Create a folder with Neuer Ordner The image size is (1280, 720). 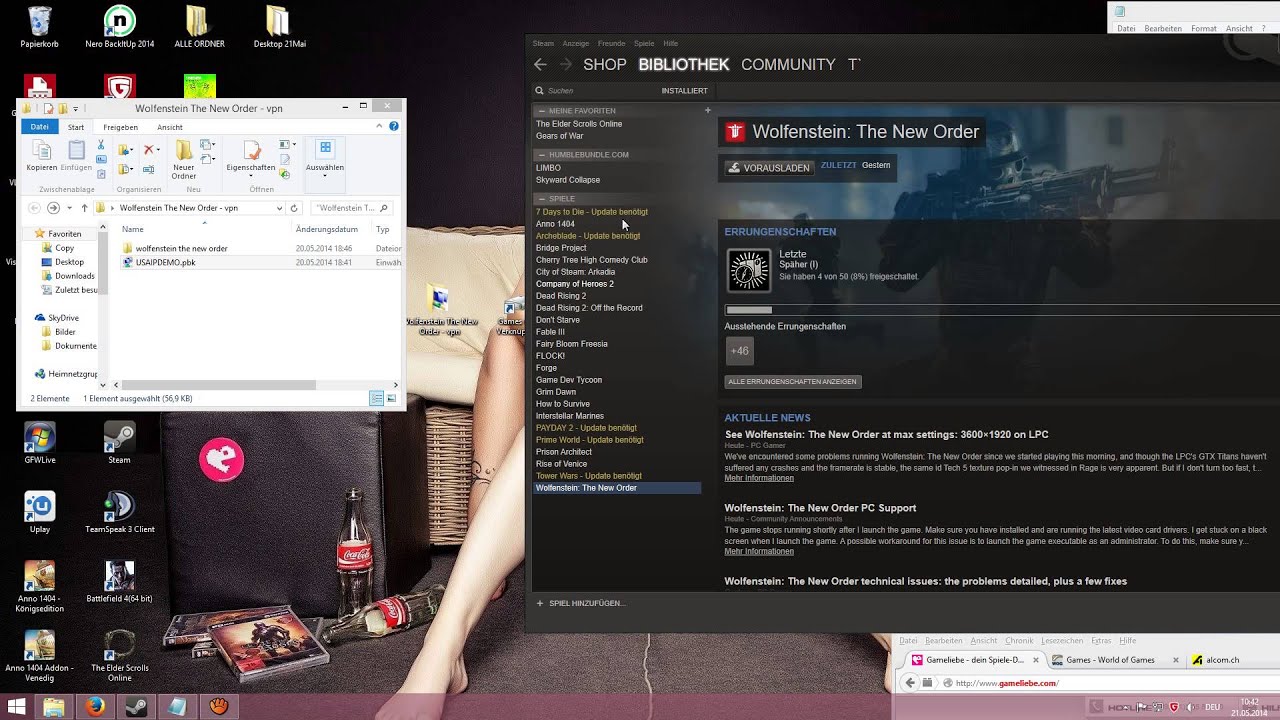click(184, 160)
